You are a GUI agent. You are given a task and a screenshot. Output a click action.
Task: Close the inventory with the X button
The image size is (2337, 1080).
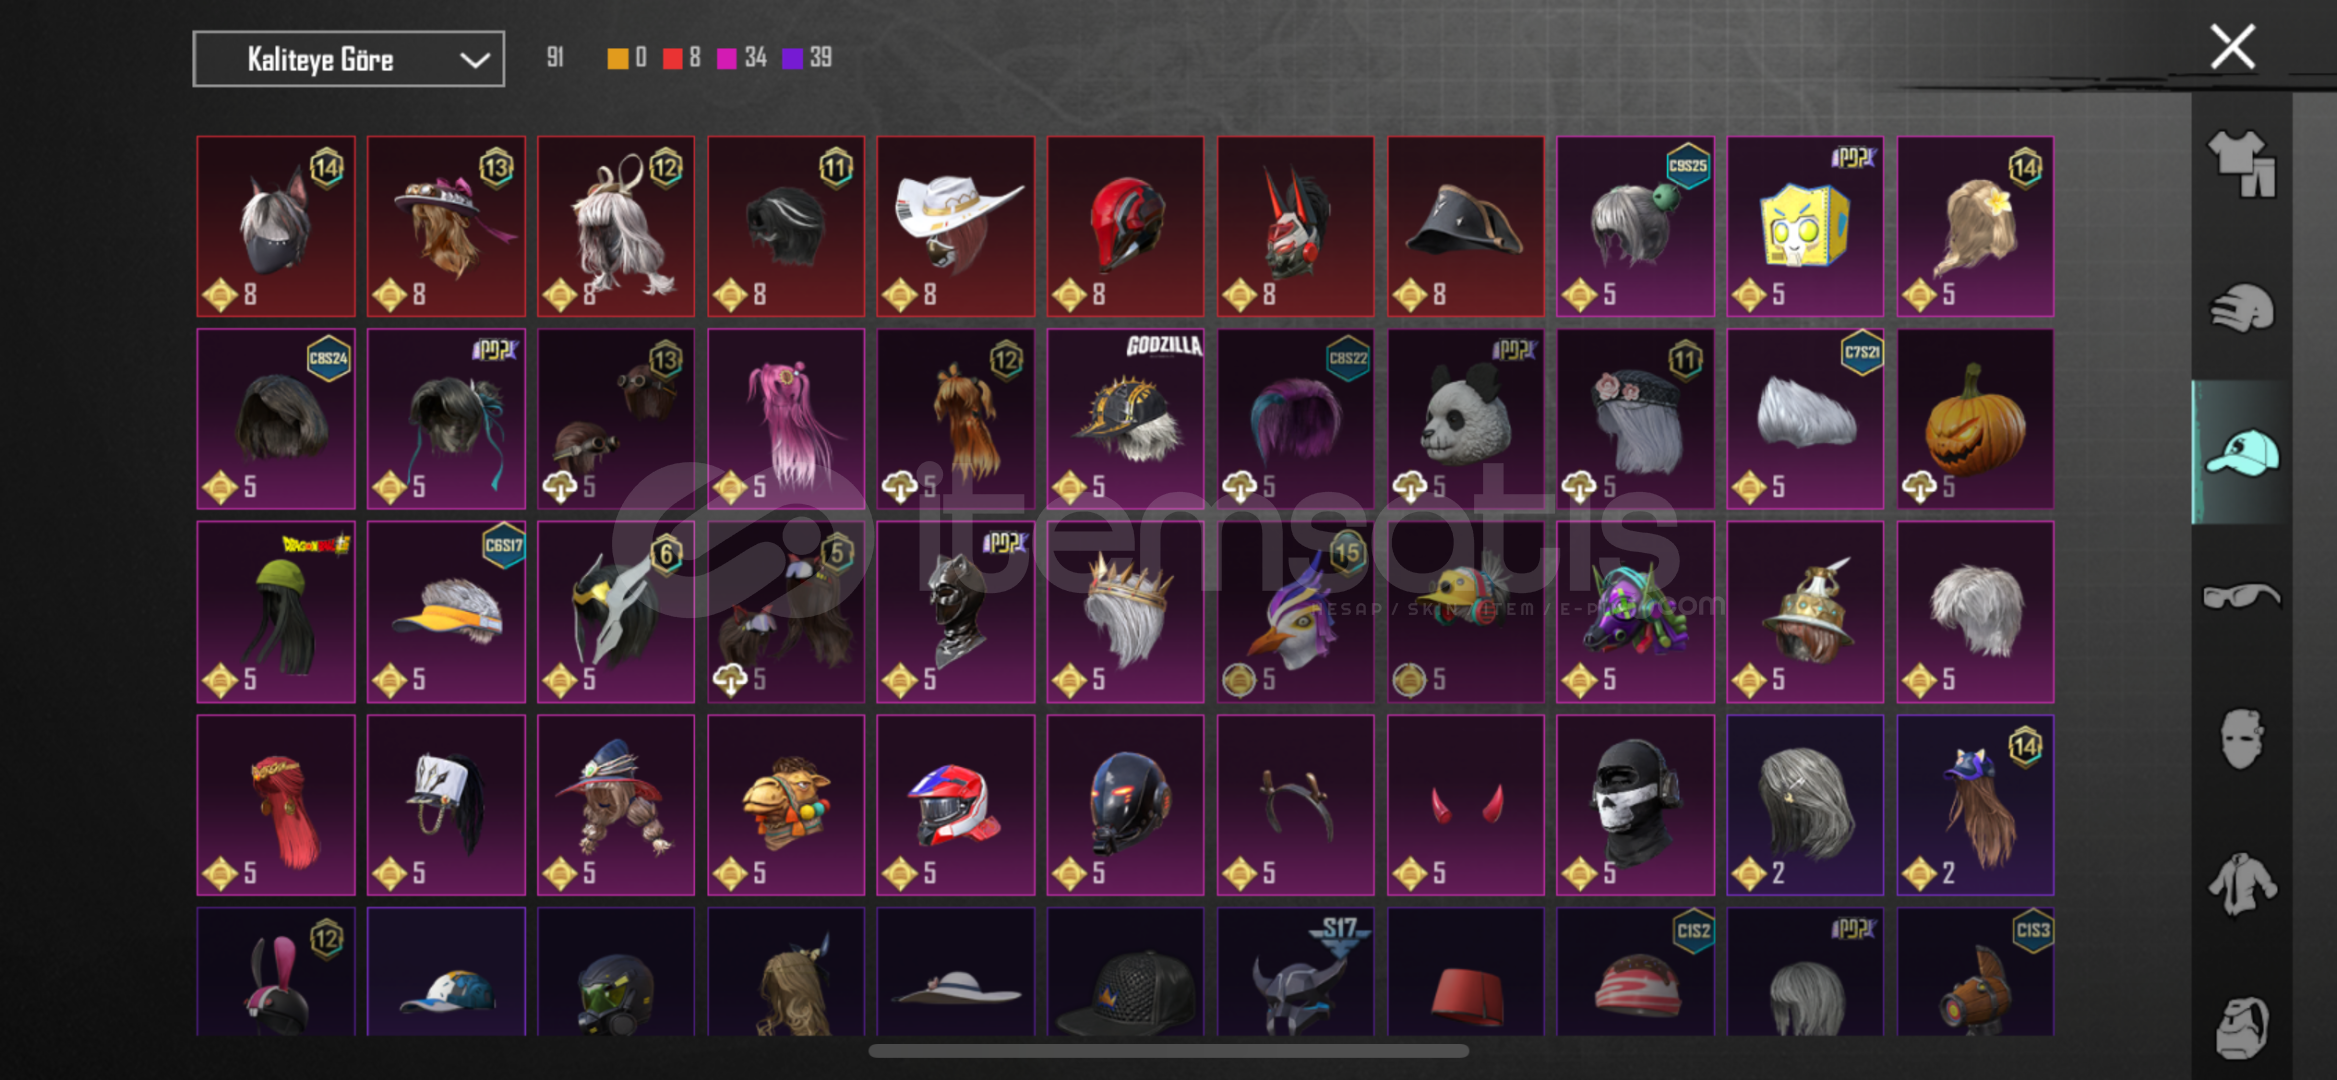click(x=2232, y=46)
